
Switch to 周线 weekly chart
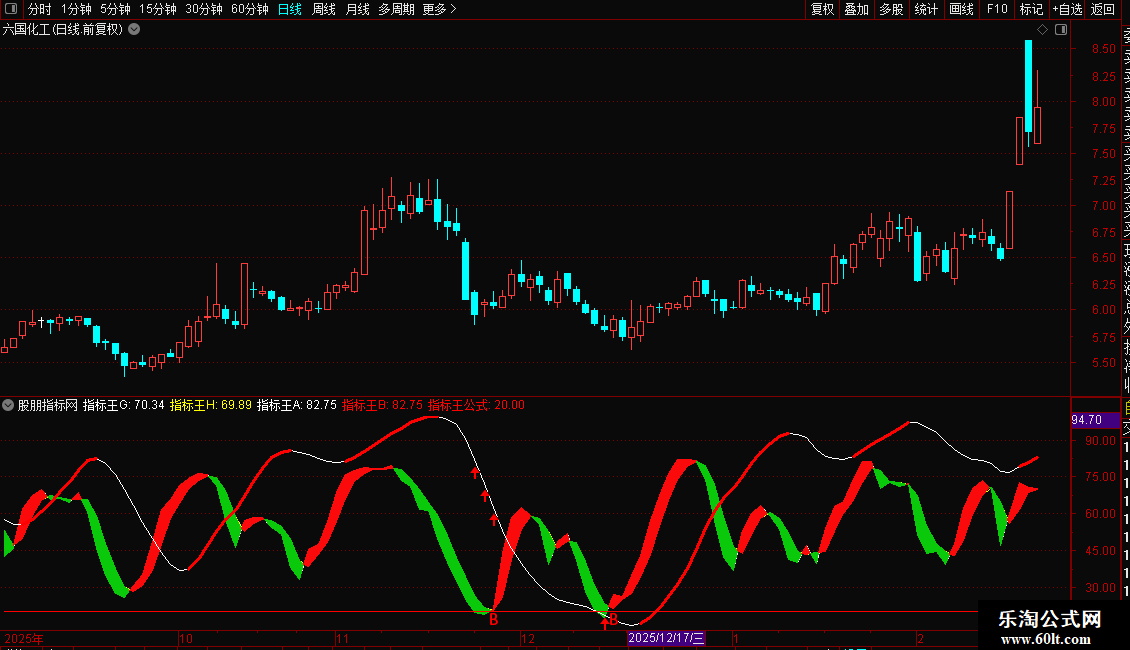click(x=324, y=9)
